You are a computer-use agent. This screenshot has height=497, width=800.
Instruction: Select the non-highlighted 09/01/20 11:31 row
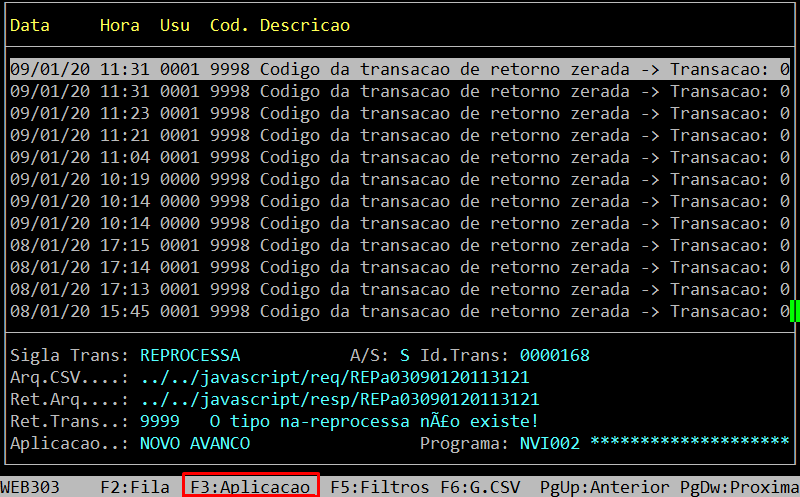pos(399,91)
